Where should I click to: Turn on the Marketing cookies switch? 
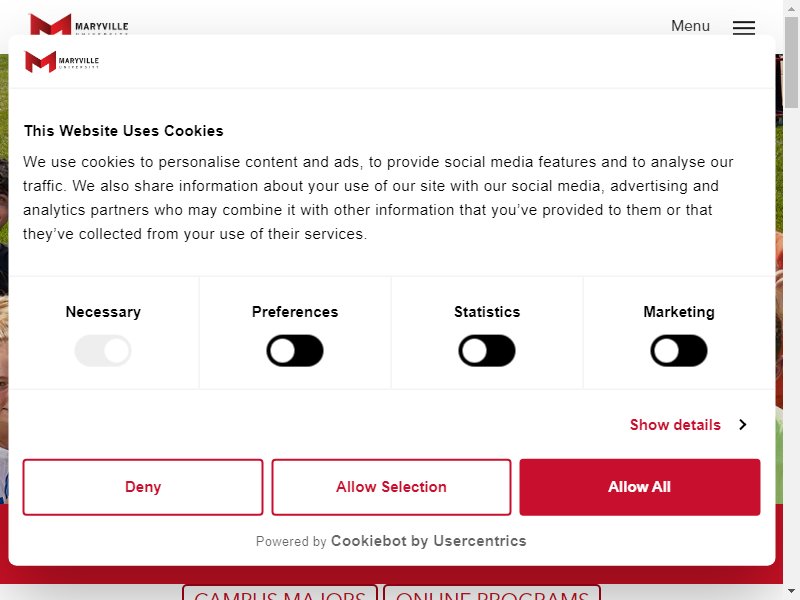679,351
